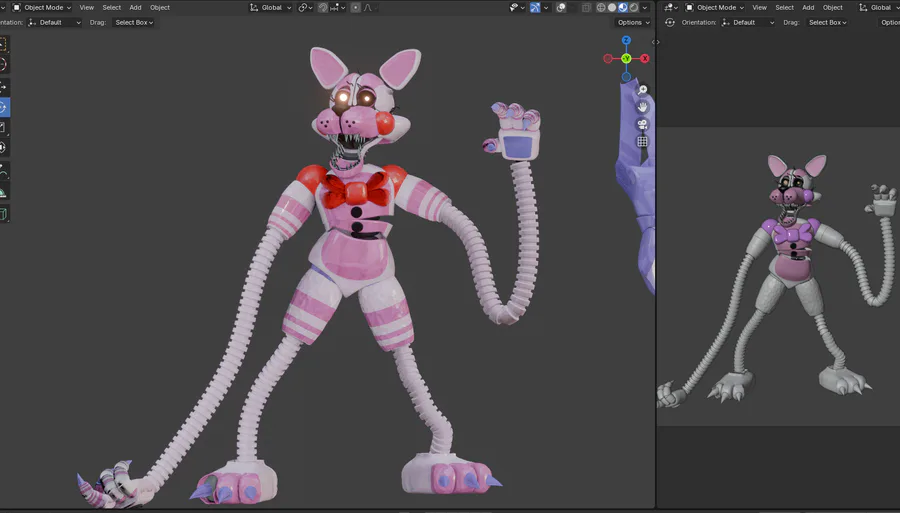
Task: Click the negative X axis circle on gizmo
Action: (x=608, y=59)
